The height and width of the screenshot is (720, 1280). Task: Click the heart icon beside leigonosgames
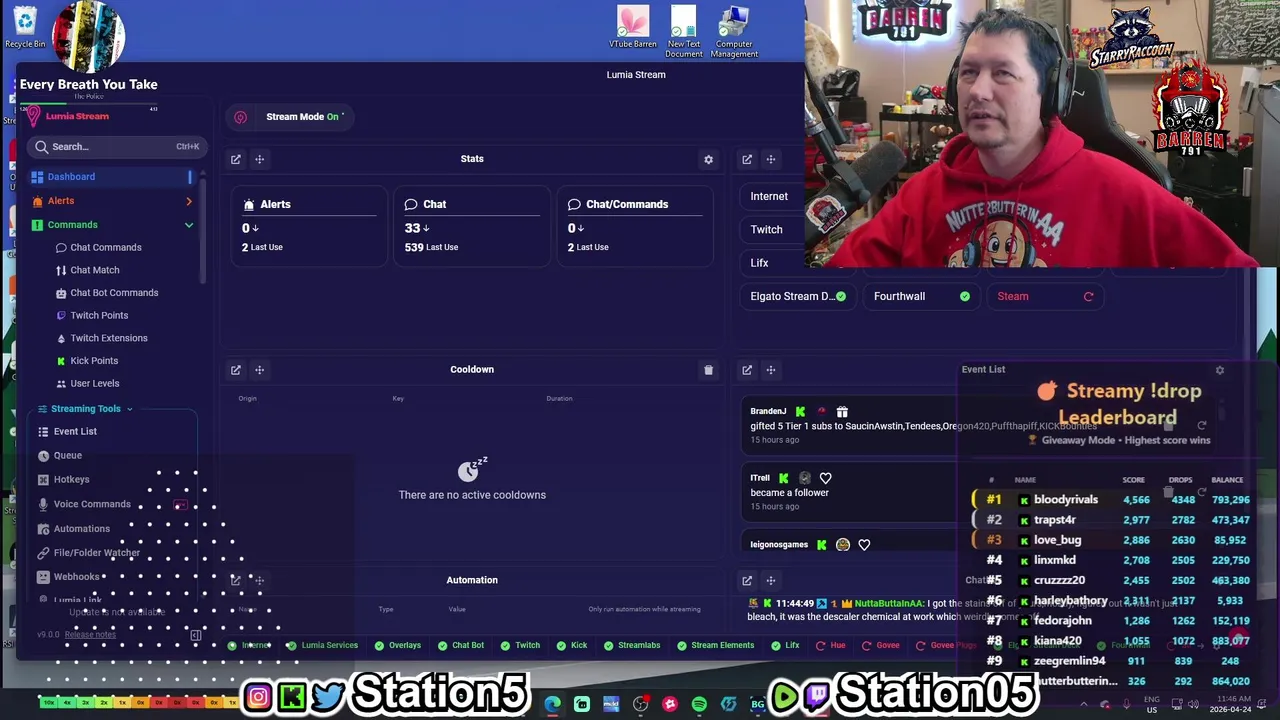click(864, 545)
